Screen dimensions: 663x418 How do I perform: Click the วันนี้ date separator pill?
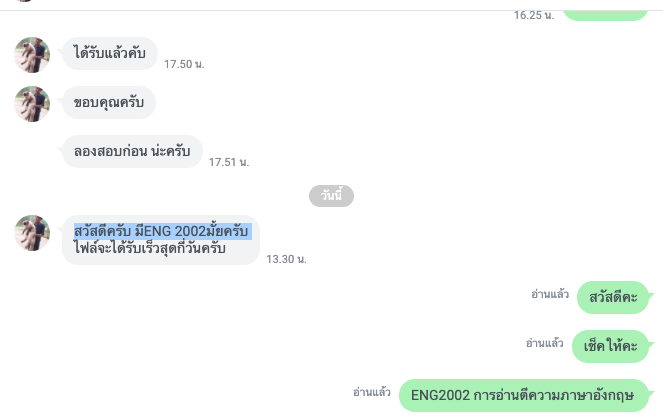[331, 196]
